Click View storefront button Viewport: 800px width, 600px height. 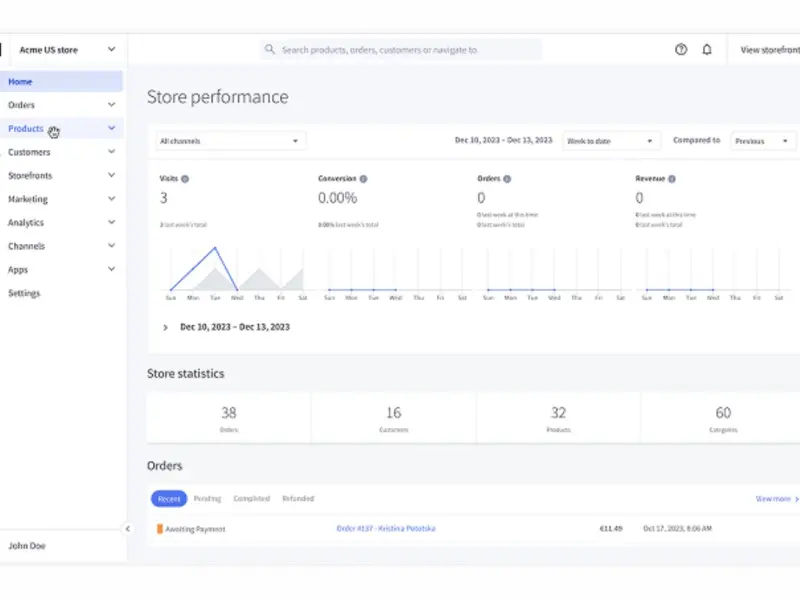click(770, 49)
